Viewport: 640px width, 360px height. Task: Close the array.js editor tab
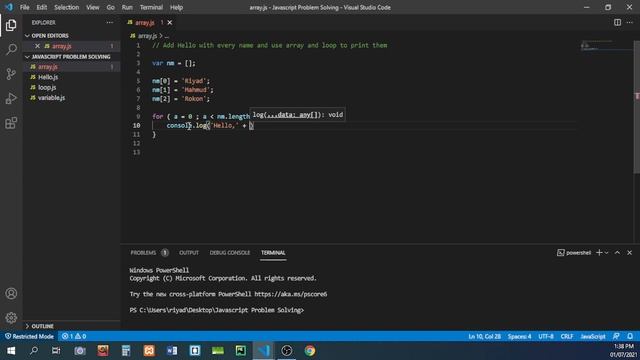coord(170,22)
